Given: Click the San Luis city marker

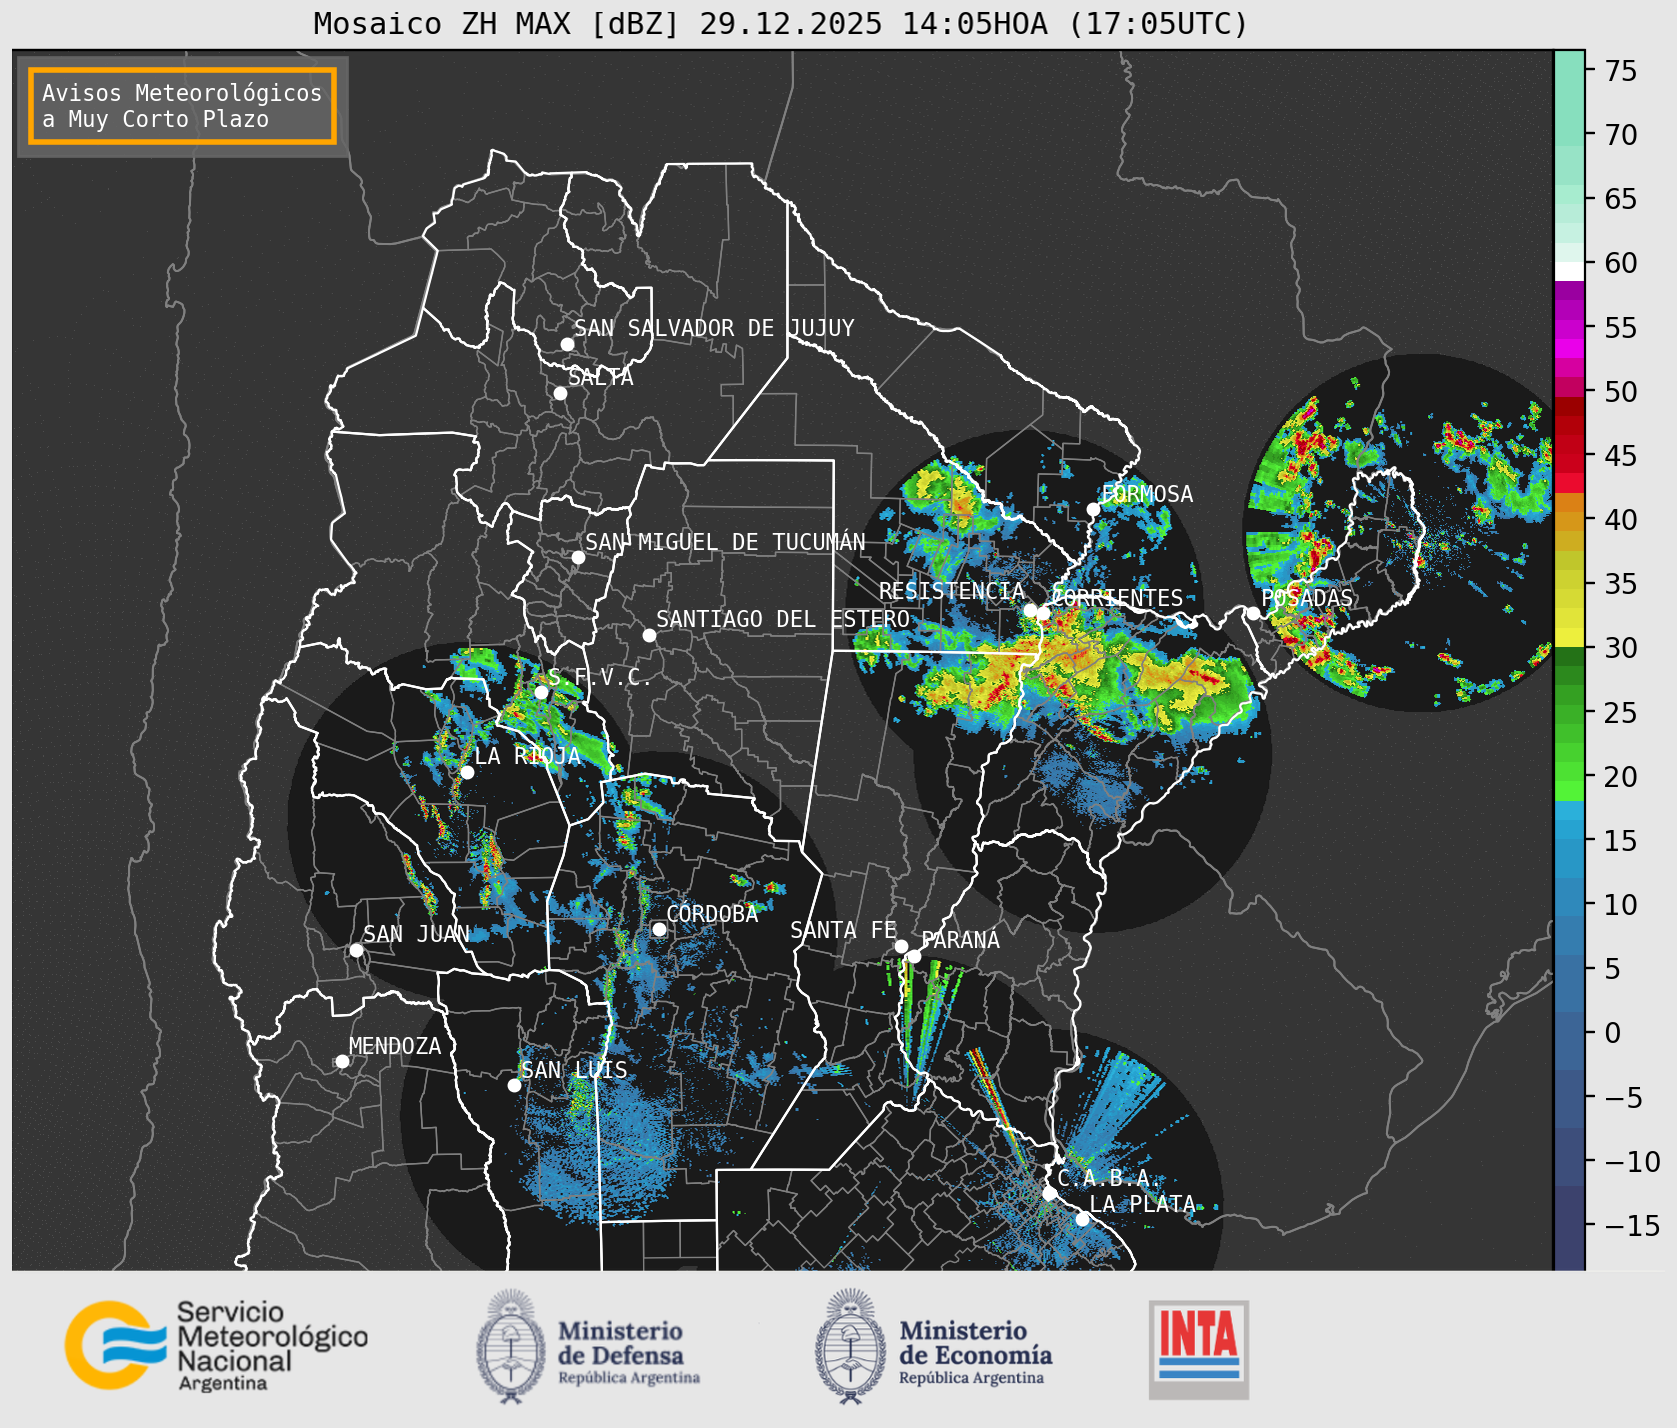Looking at the screenshot, I should click(x=514, y=1085).
